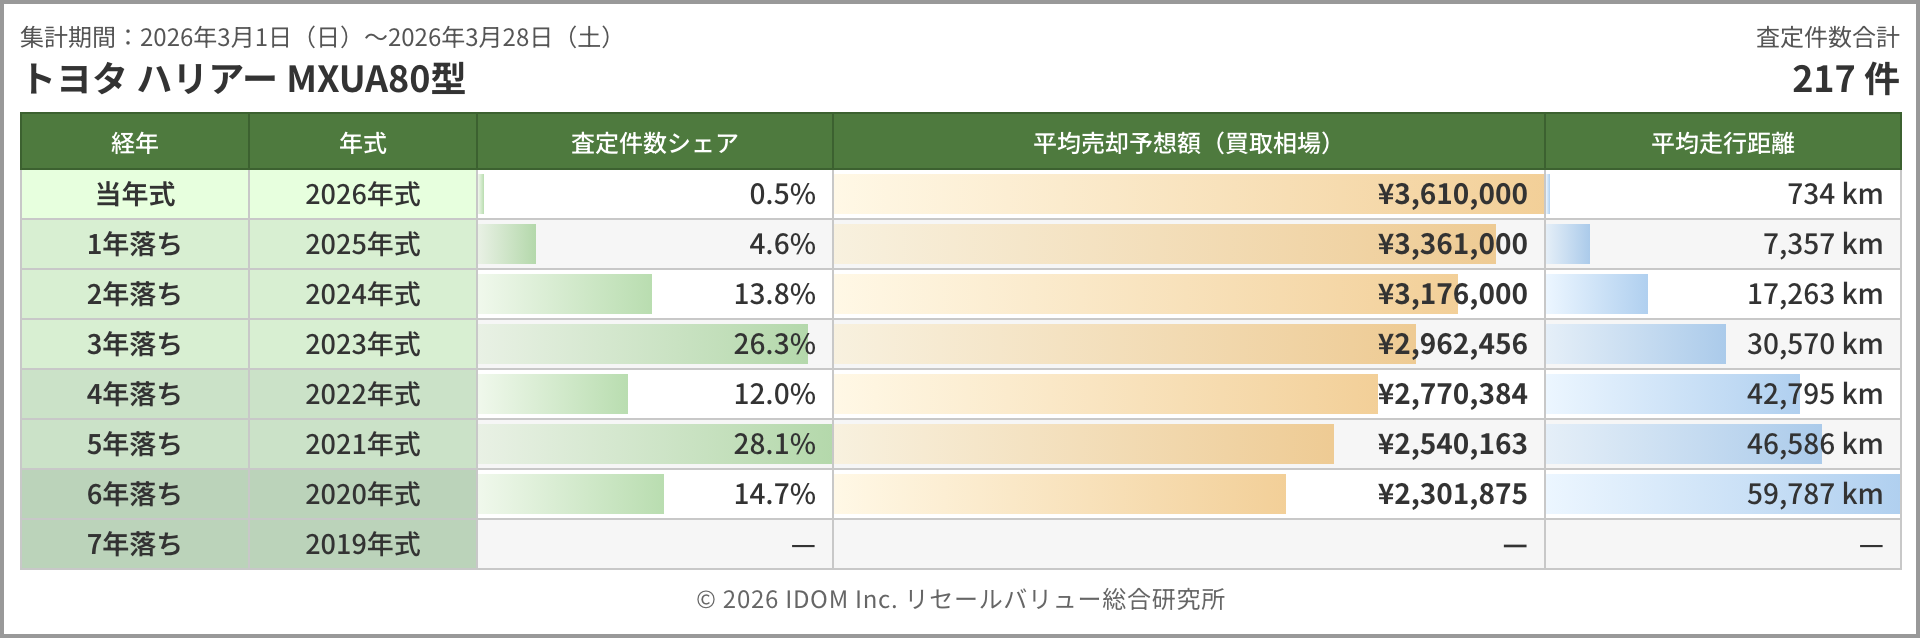The width and height of the screenshot is (1920, 638).
Task: Click the トヨタ ハリアー MXUA80型 title
Action: (243, 79)
